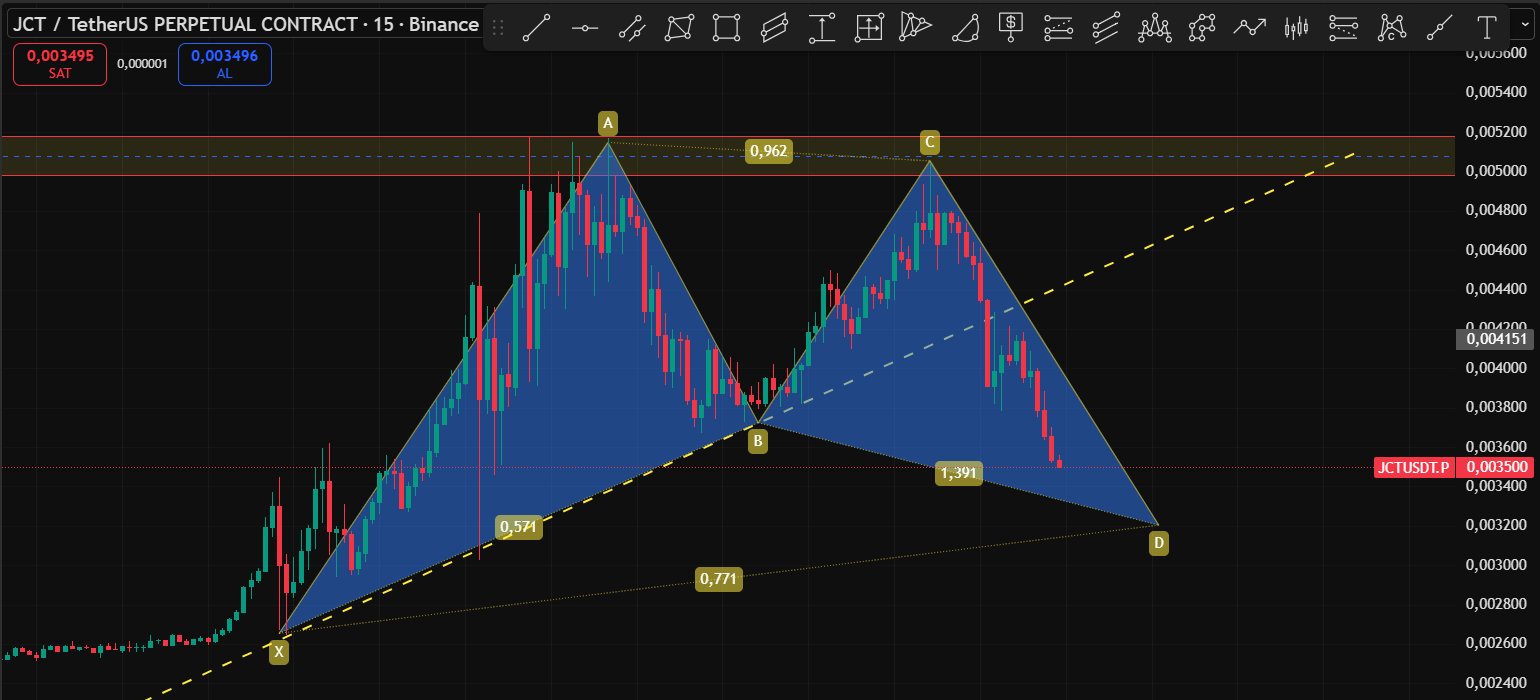Click the blue AL buy button
This screenshot has height=700, width=1540.
point(224,64)
